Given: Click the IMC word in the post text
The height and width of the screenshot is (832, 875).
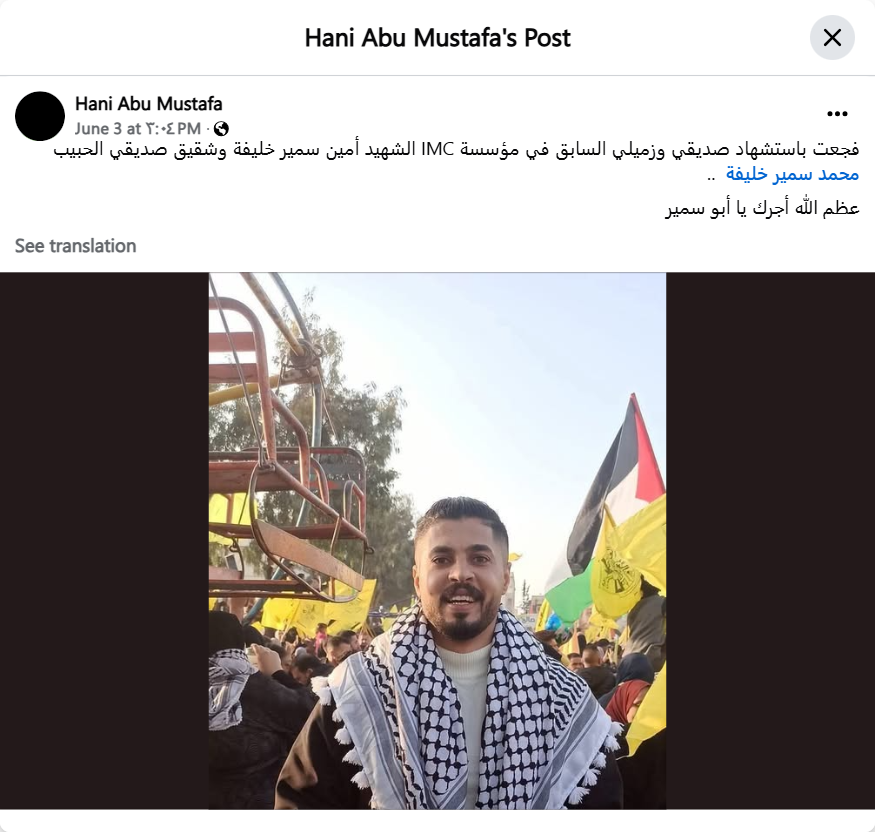Looking at the screenshot, I should [438, 150].
